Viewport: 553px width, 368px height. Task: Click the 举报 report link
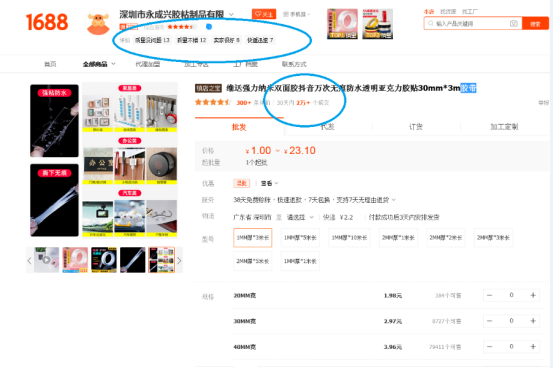(x=543, y=103)
